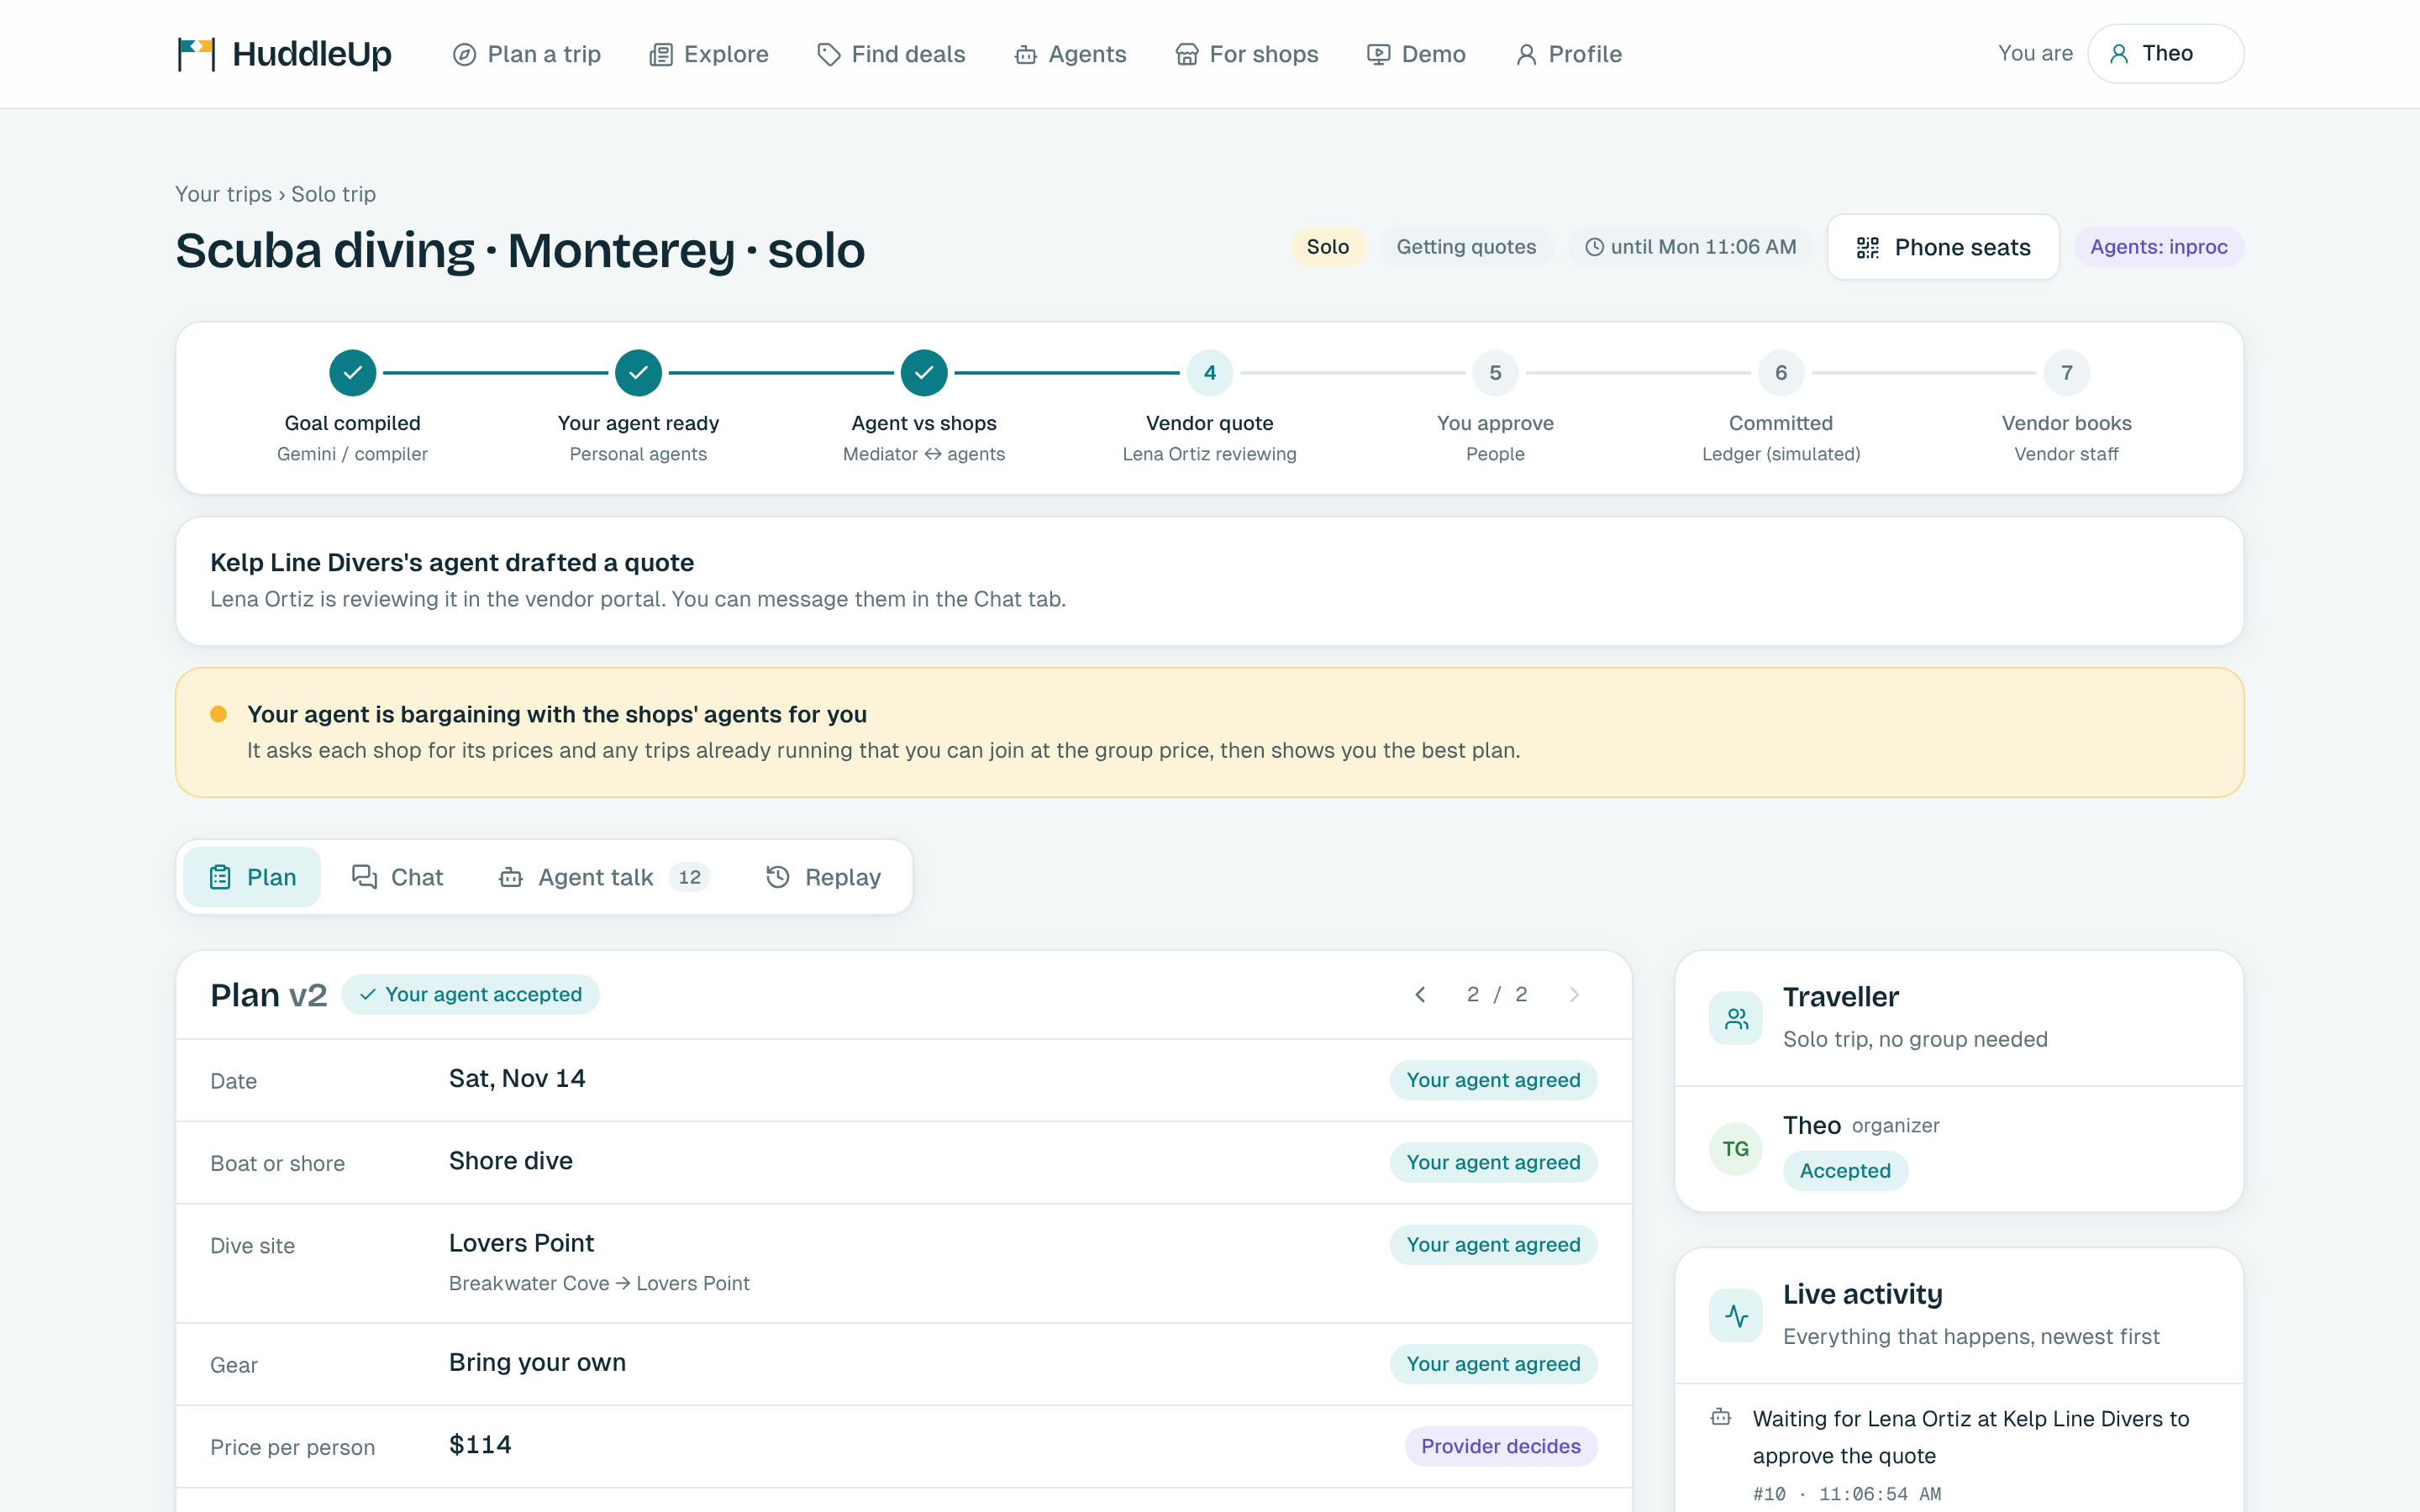The image size is (2420, 1512).
Task: Open the Agents page
Action: (1070, 54)
